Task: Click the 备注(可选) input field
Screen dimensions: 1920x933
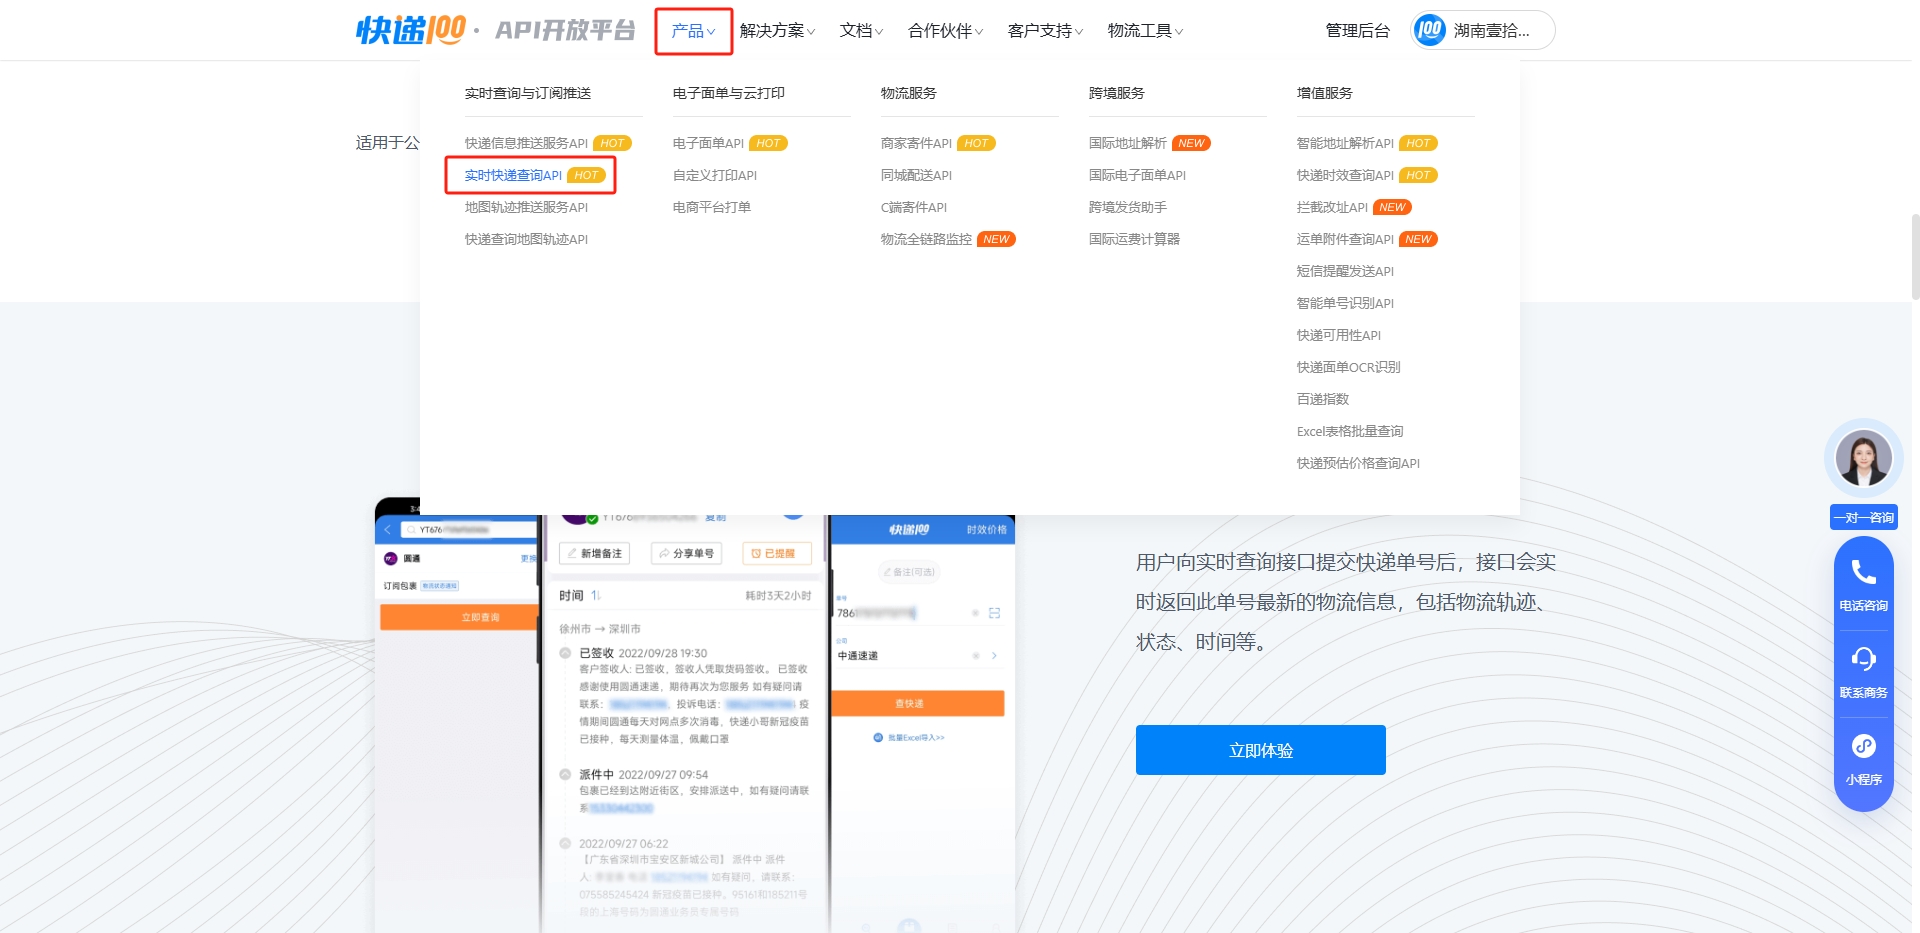Action: (909, 572)
